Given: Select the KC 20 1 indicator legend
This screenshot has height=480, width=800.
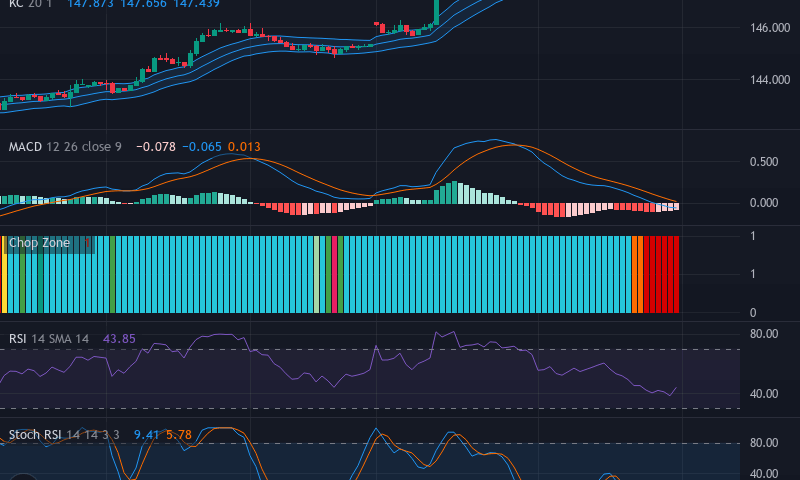Looking at the screenshot, I should click(30, 4).
